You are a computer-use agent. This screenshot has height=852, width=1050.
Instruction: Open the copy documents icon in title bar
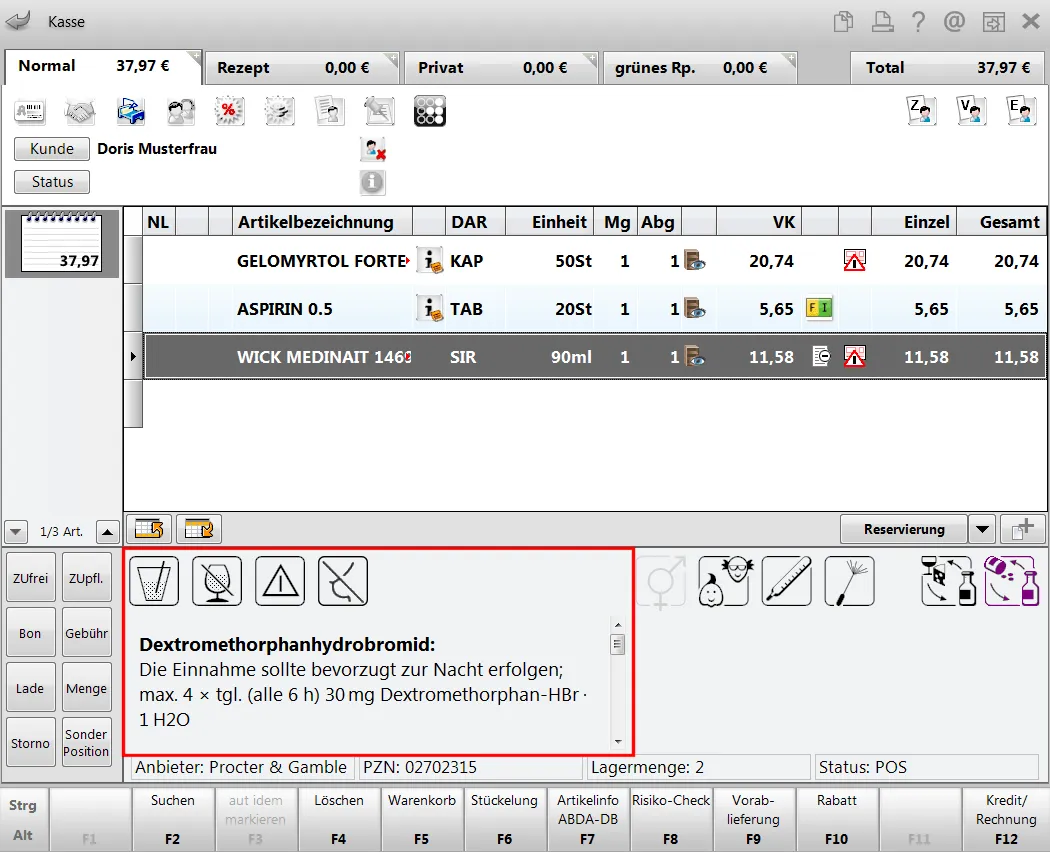(x=844, y=21)
